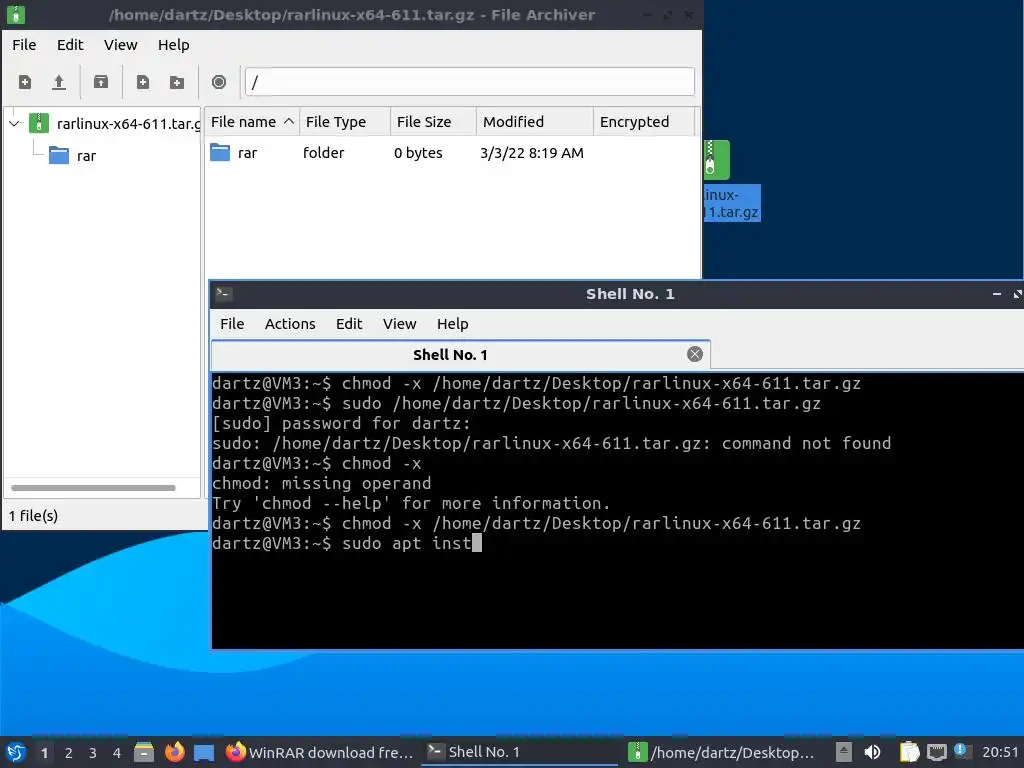
Task: Open File menu in File Archiver
Action: pos(24,45)
